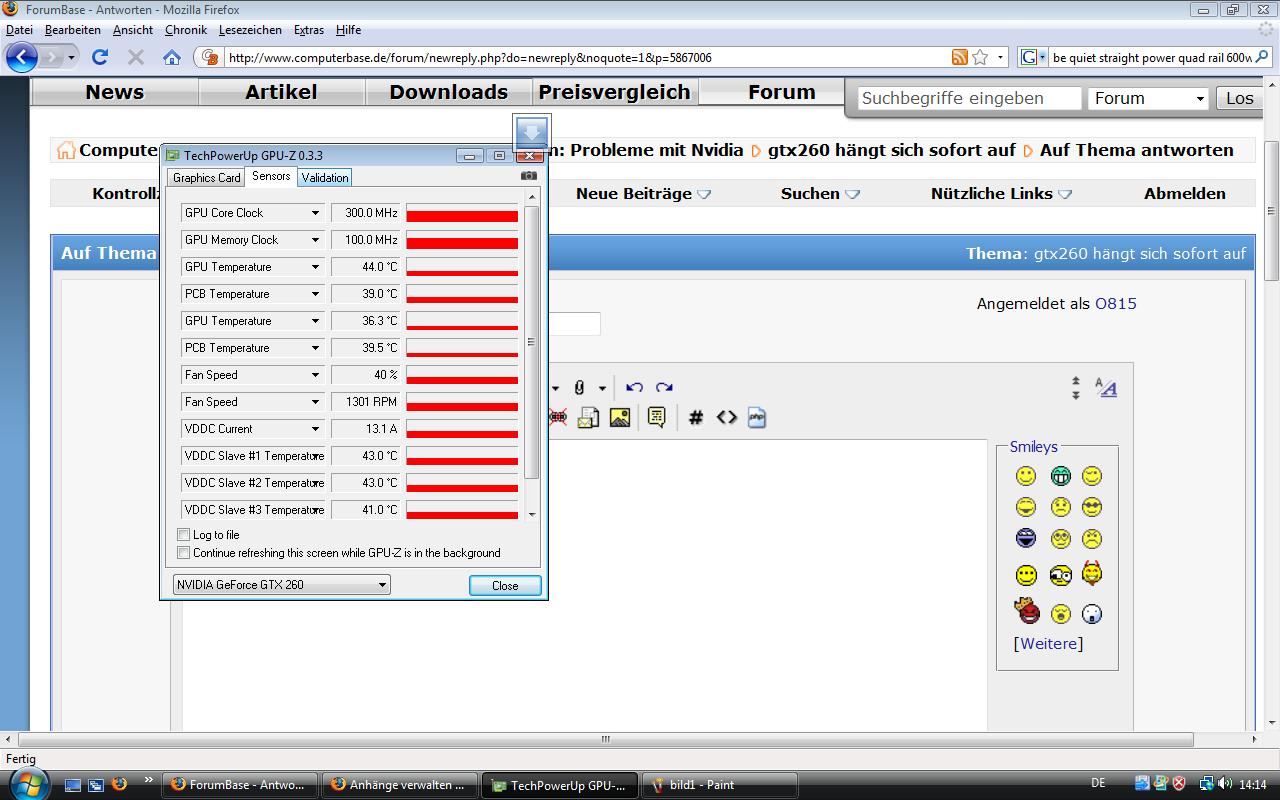Bookmark this page with the star icon
This screenshot has height=800, width=1280.
[981, 57]
